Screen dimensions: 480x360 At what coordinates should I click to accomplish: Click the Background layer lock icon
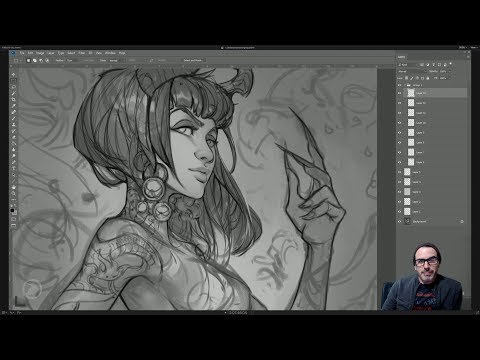(x=462, y=221)
